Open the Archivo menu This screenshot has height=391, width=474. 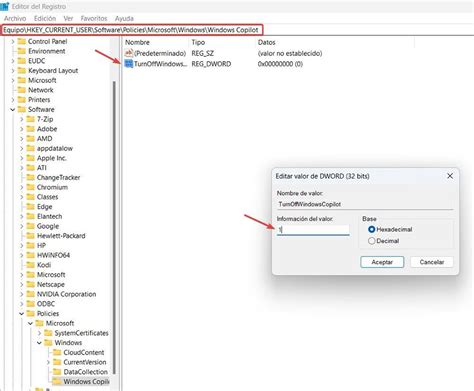coord(15,18)
